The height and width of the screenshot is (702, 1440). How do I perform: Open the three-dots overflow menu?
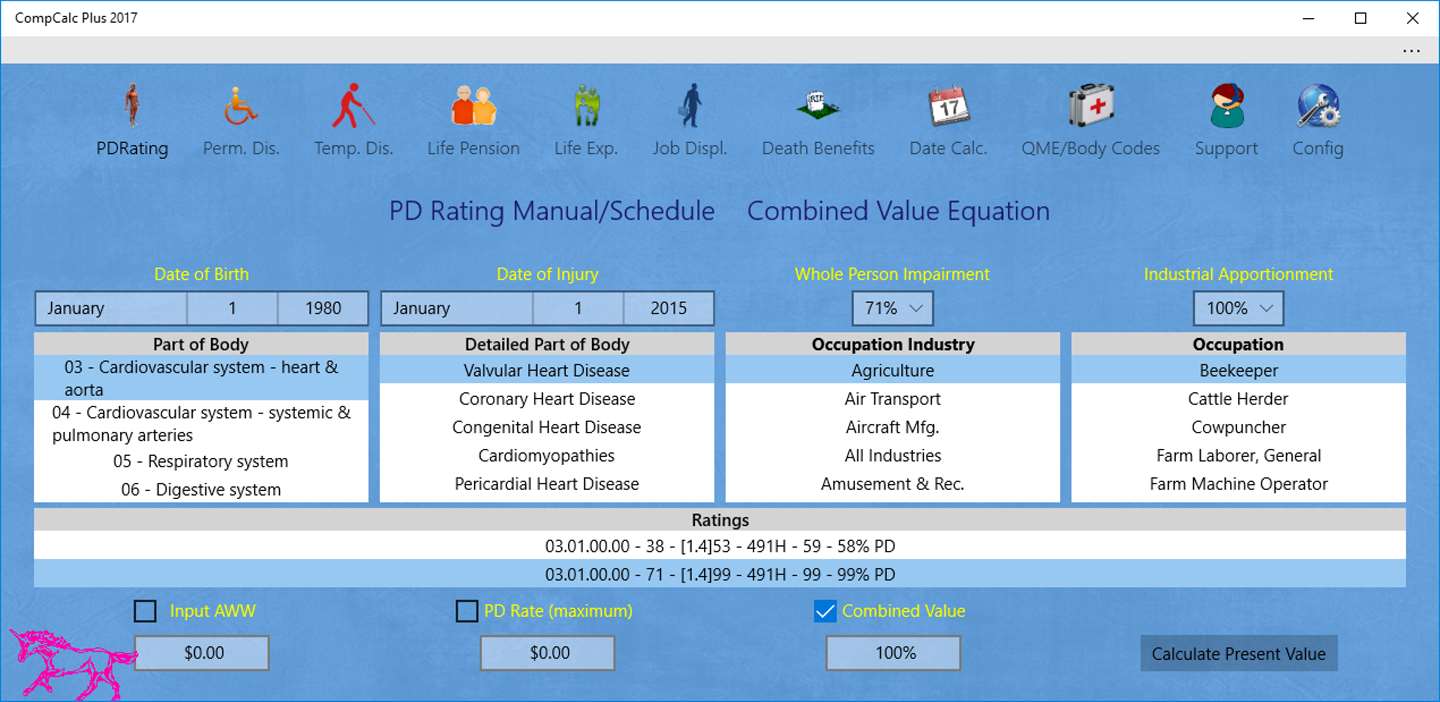pos(1411,51)
